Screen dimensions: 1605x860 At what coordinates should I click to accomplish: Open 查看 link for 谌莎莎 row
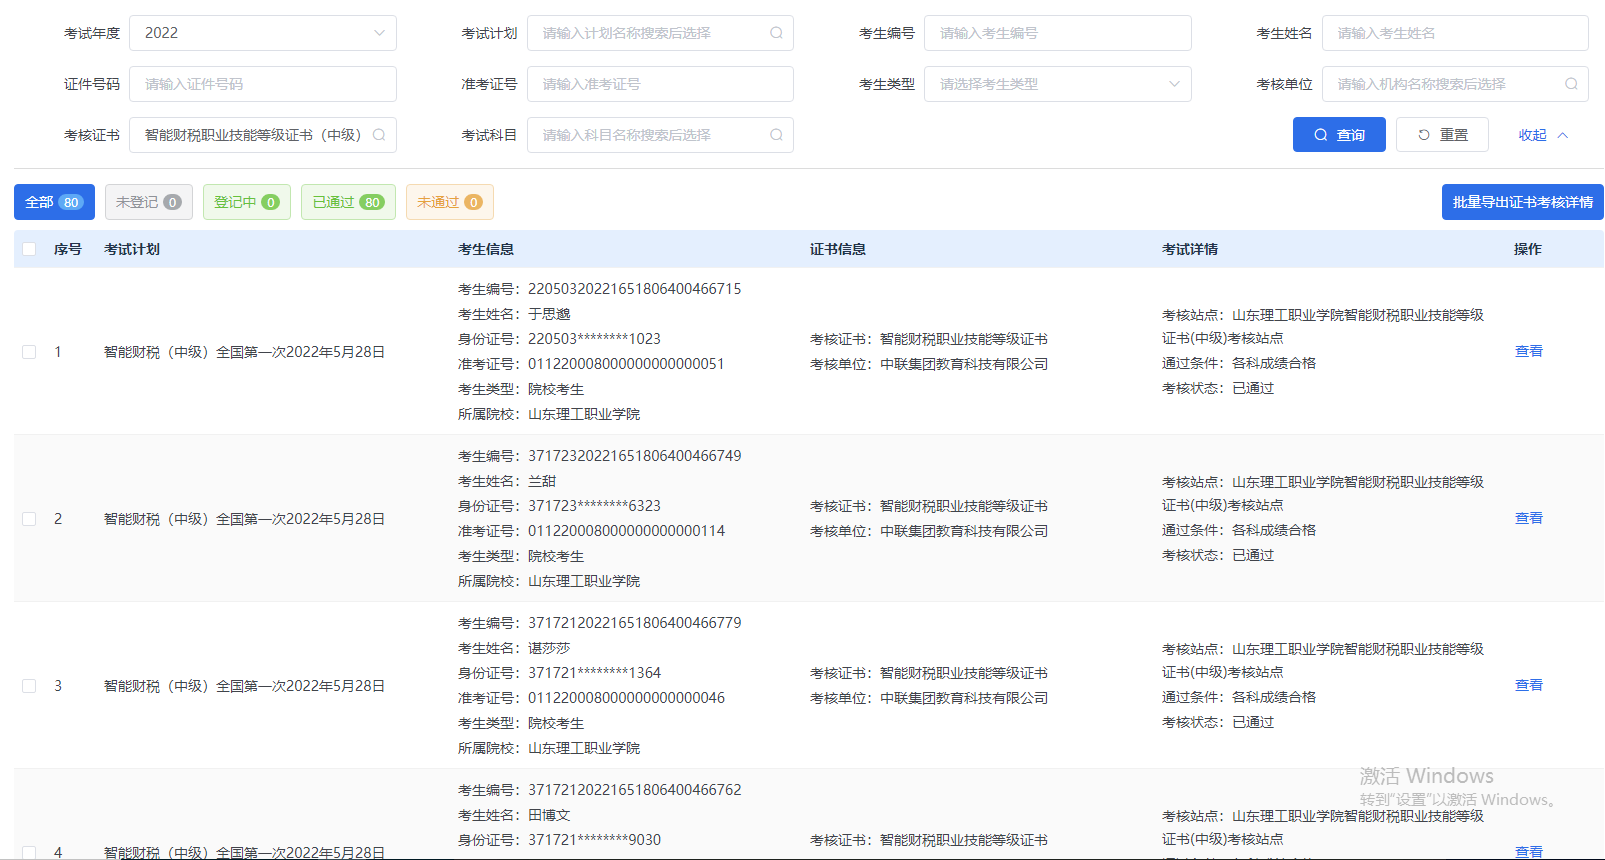pyautogui.click(x=1529, y=685)
